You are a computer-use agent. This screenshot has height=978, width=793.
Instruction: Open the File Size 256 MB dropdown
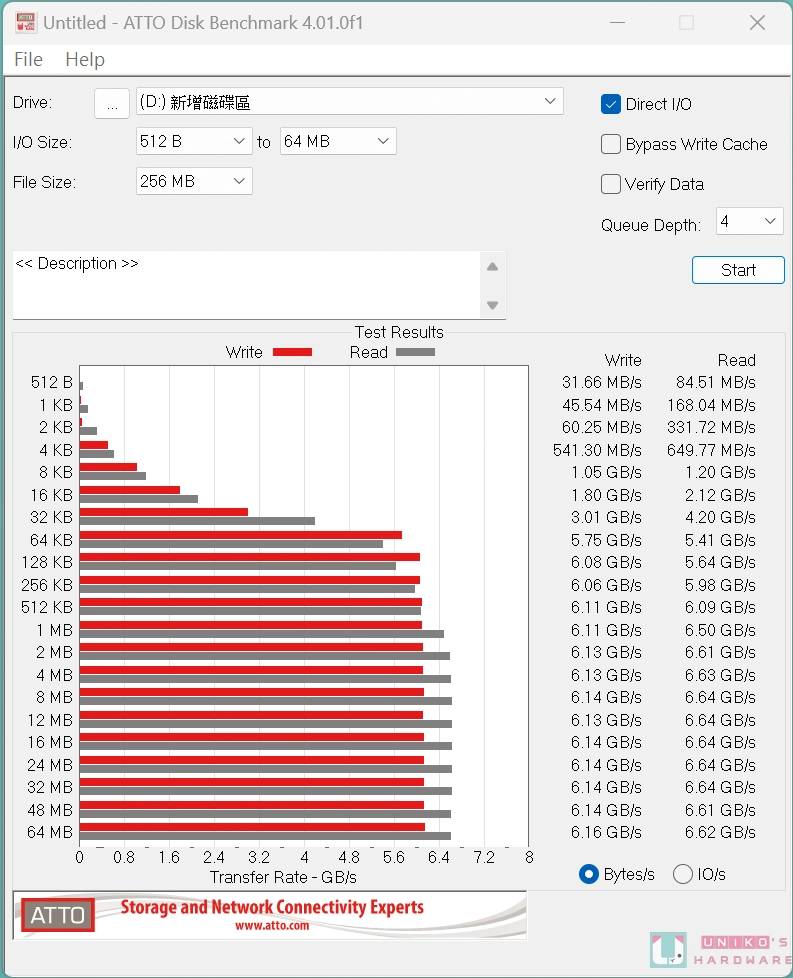click(x=194, y=182)
